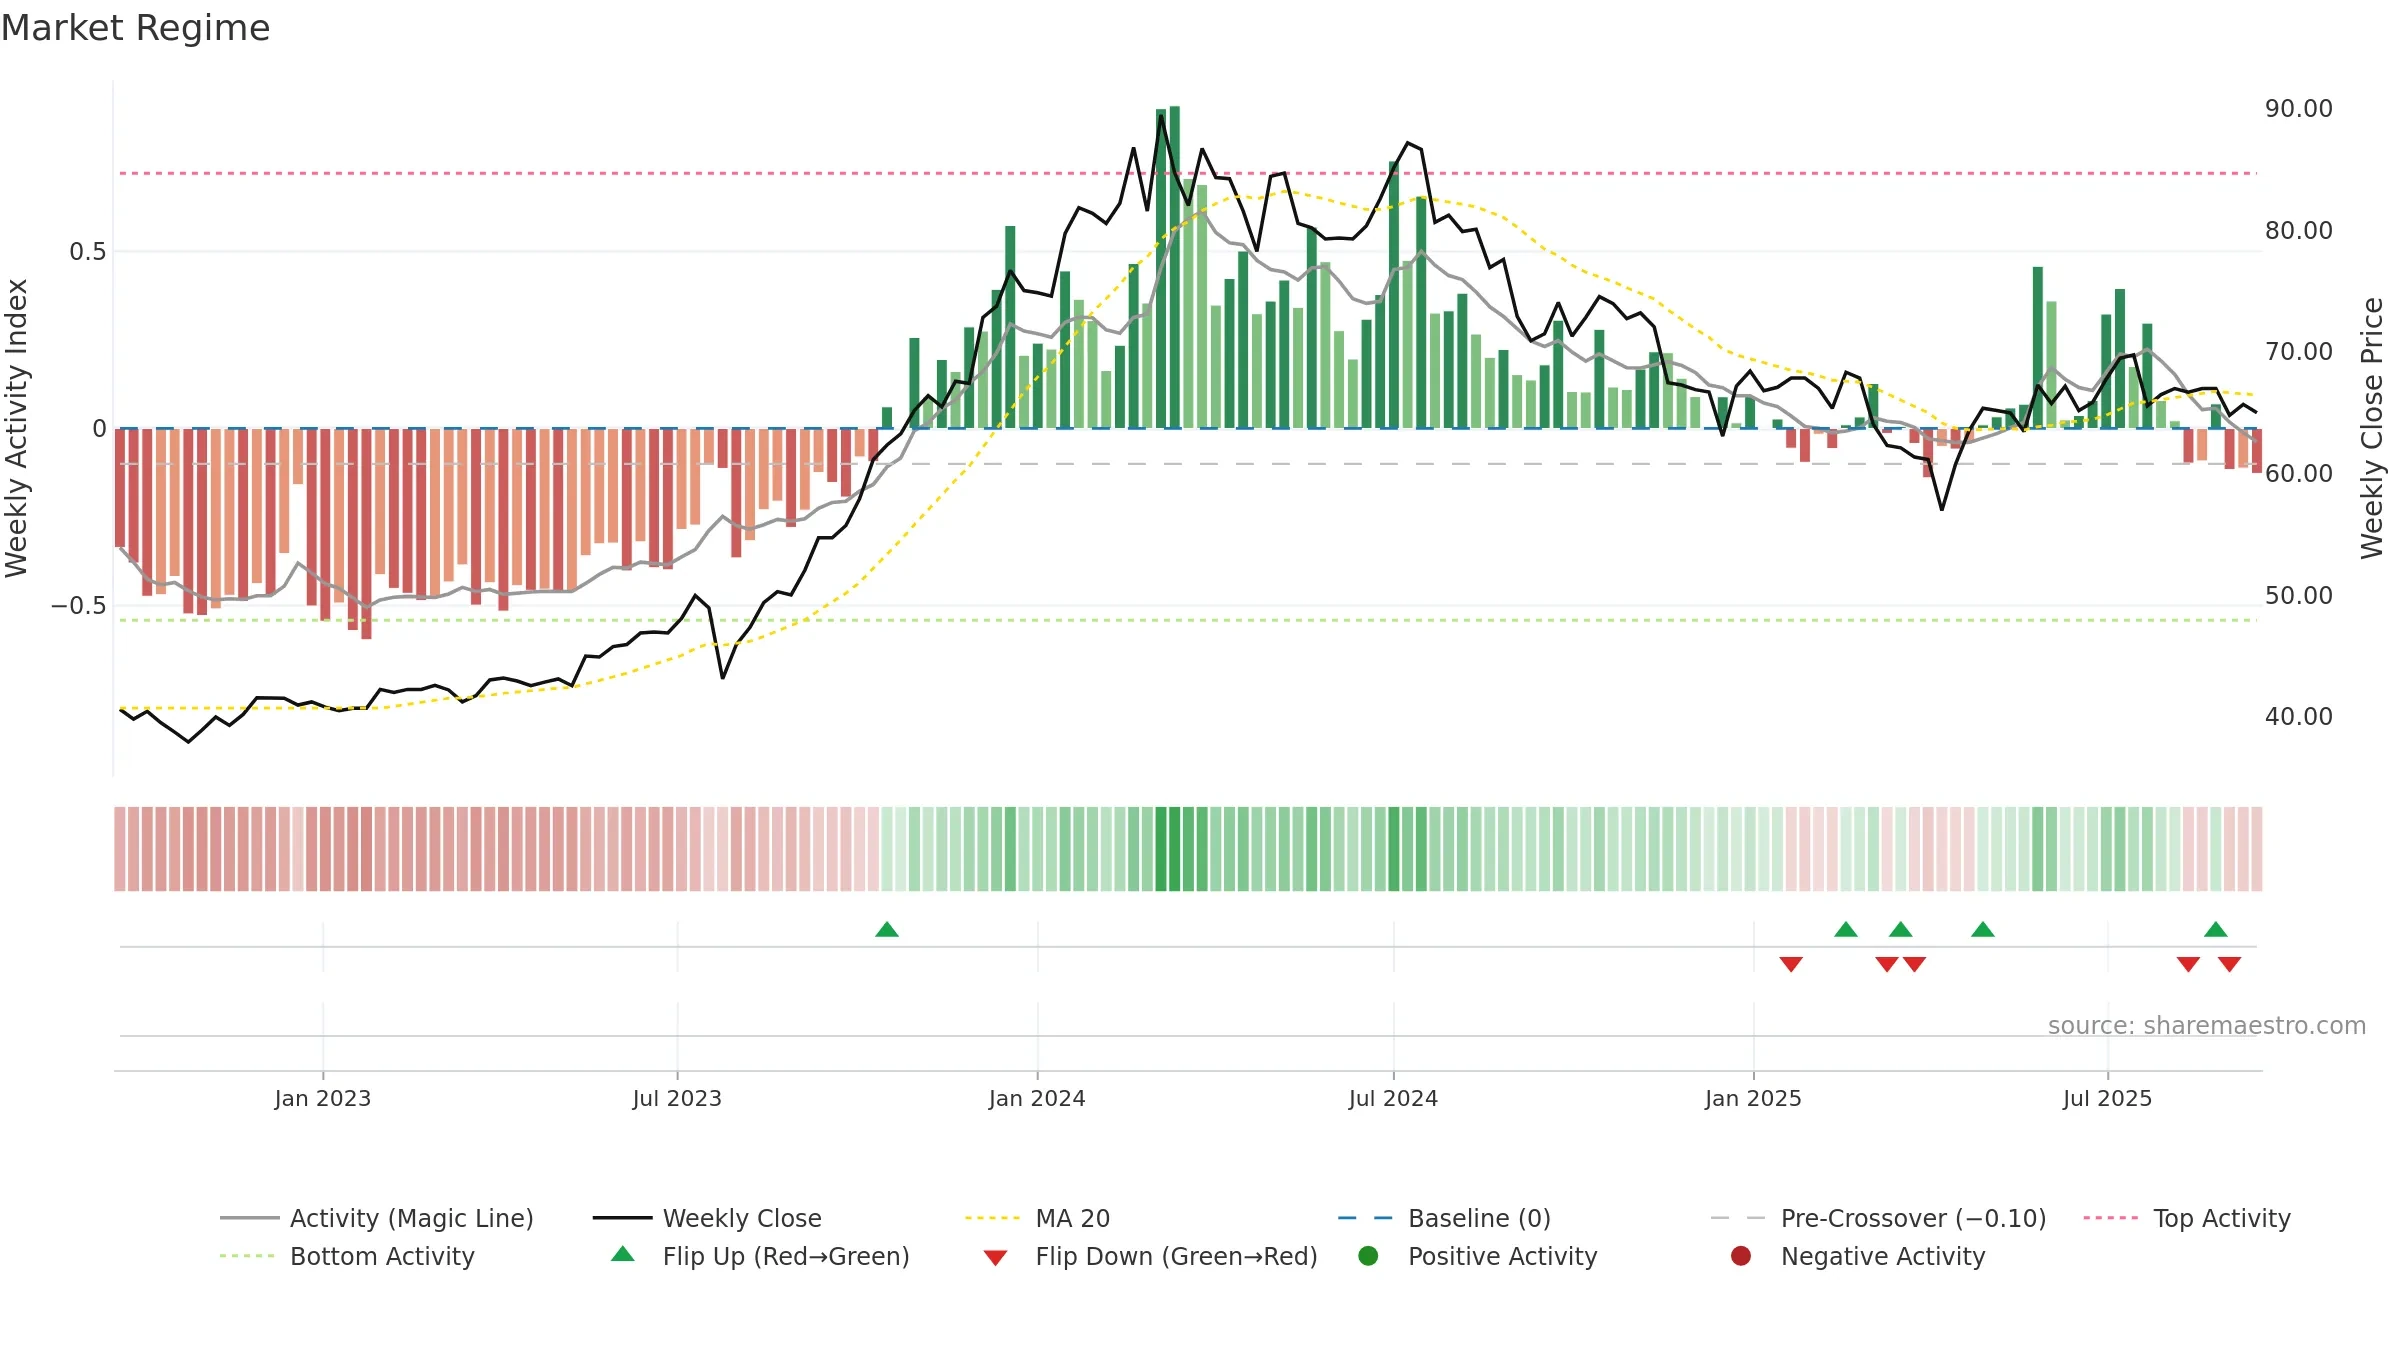The width and height of the screenshot is (2400, 1350).
Task: Click the Negative Activity red dot icon
Action: tap(1741, 1255)
